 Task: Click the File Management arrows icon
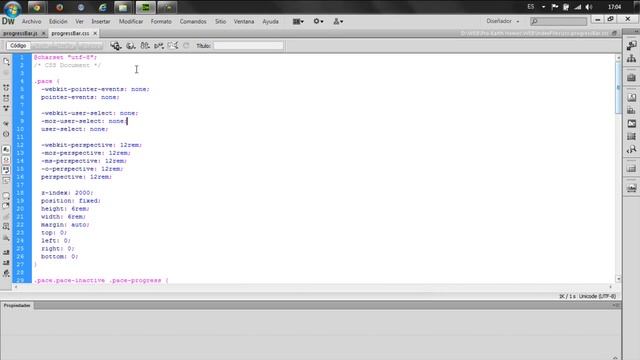145,46
